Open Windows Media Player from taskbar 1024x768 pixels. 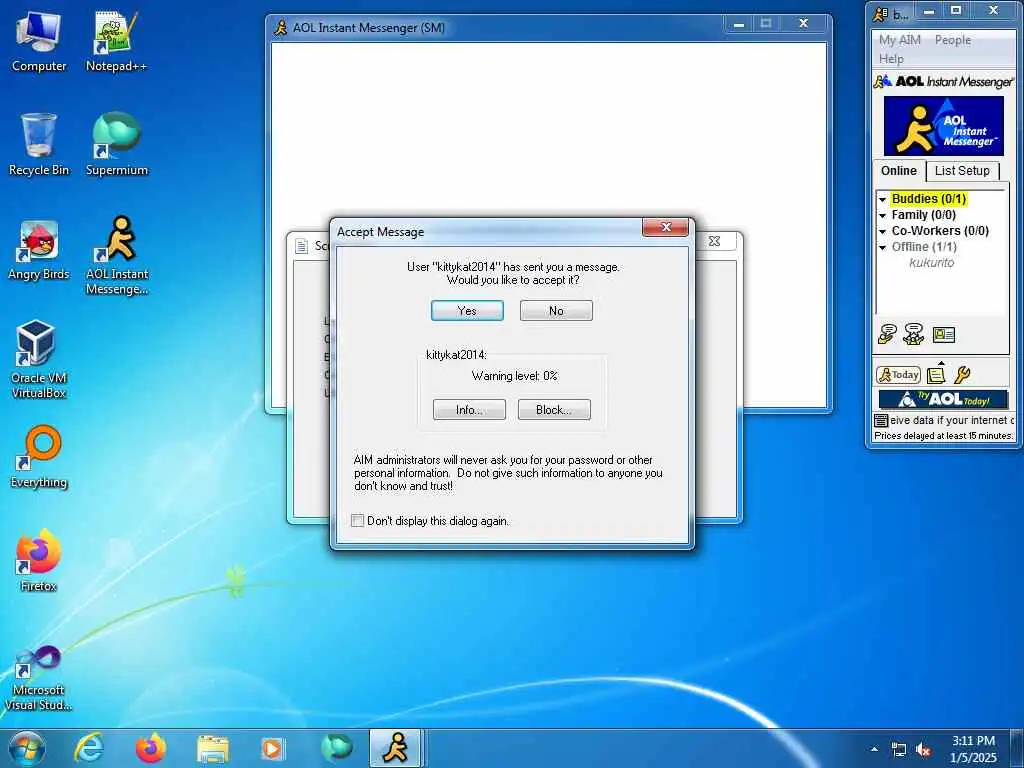coord(272,748)
